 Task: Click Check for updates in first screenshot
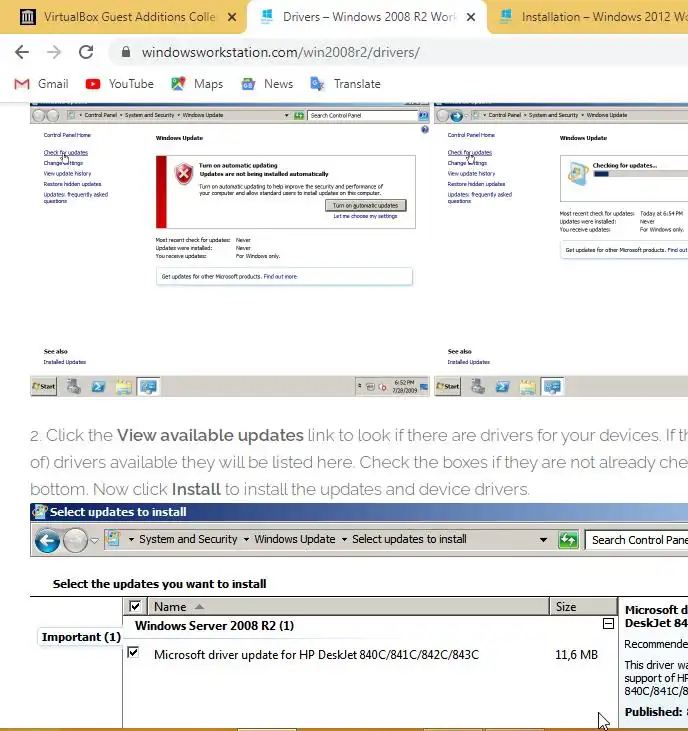click(x=66, y=152)
